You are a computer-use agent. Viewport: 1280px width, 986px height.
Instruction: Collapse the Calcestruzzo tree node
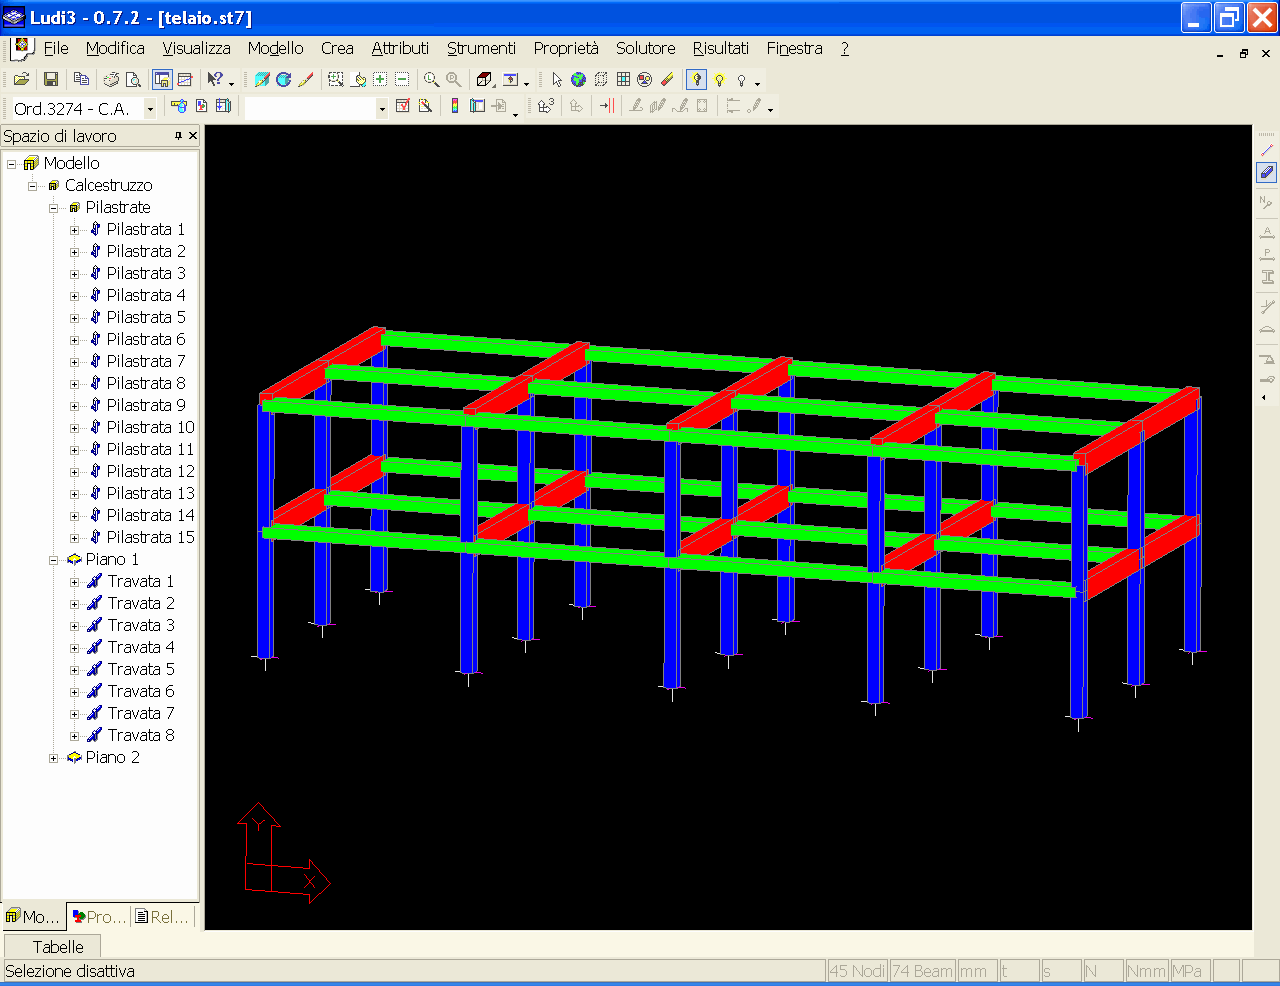(x=32, y=185)
